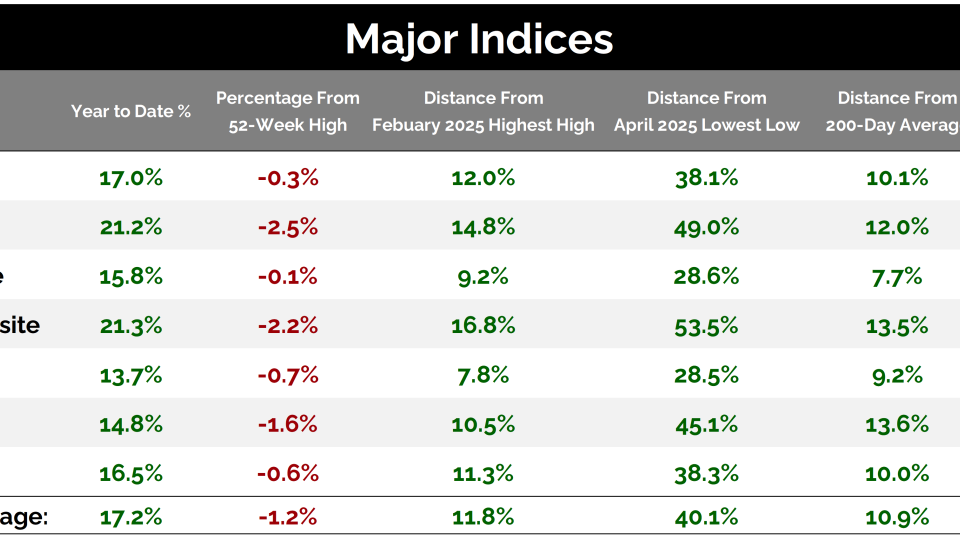Click the 17.0% Year to Date value

pyautogui.click(x=131, y=178)
